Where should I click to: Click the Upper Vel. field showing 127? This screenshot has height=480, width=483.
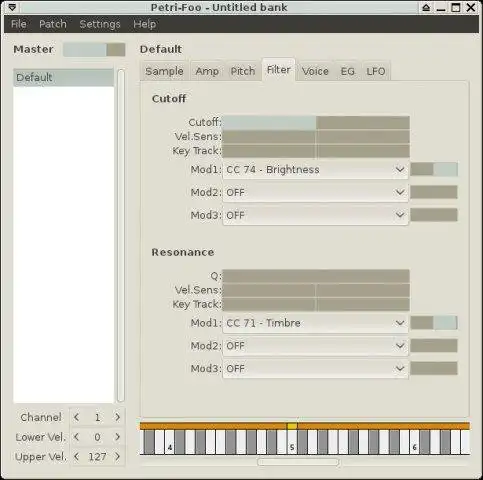(97, 456)
